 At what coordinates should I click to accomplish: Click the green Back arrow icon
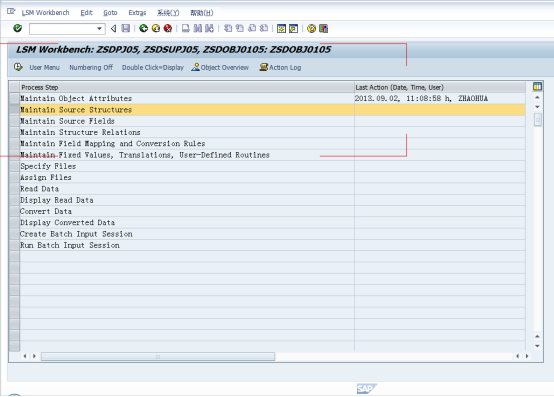pos(143,29)
